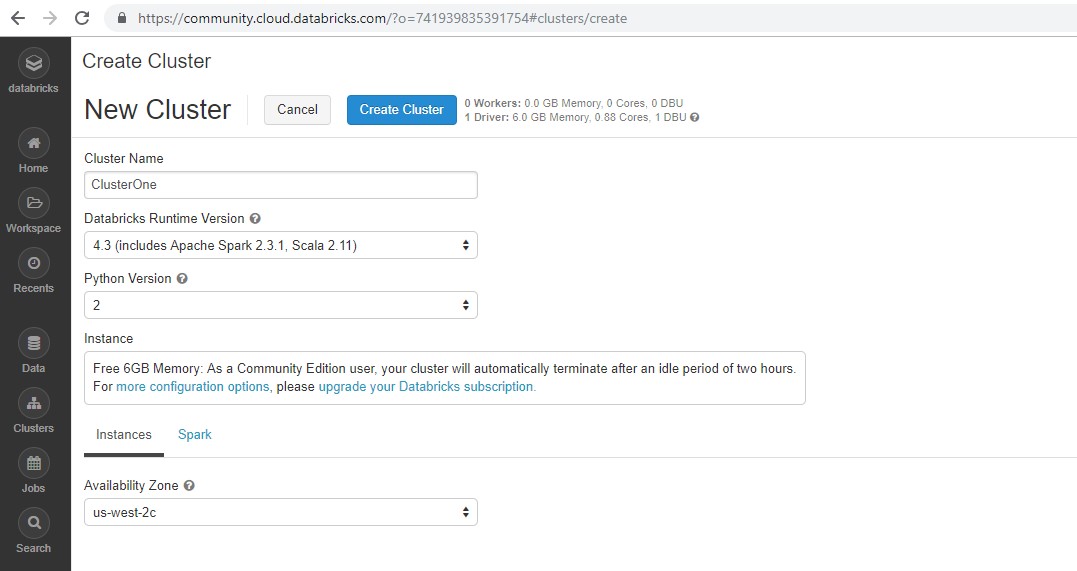
Task: Click the Instance label
Action: coord(109,339)
